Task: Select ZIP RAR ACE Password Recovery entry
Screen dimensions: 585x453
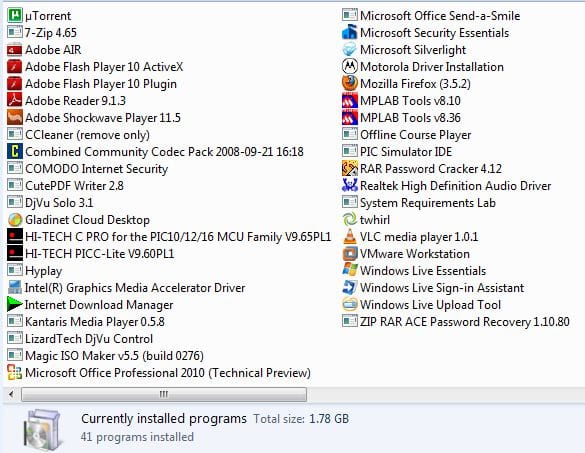Action: coord(456,322)
